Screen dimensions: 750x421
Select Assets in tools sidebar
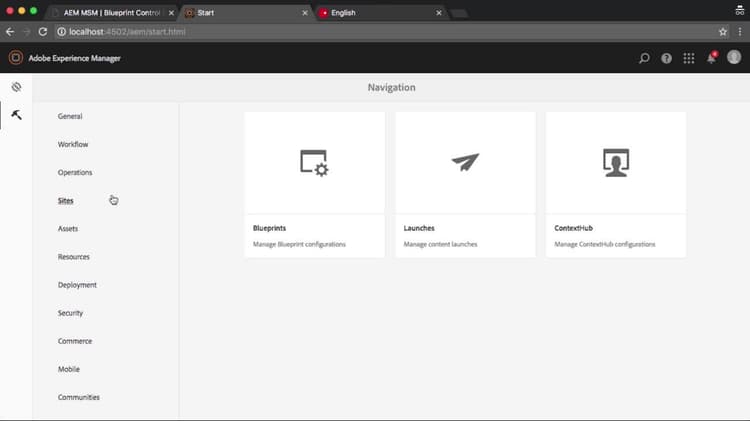coord(68,229)
